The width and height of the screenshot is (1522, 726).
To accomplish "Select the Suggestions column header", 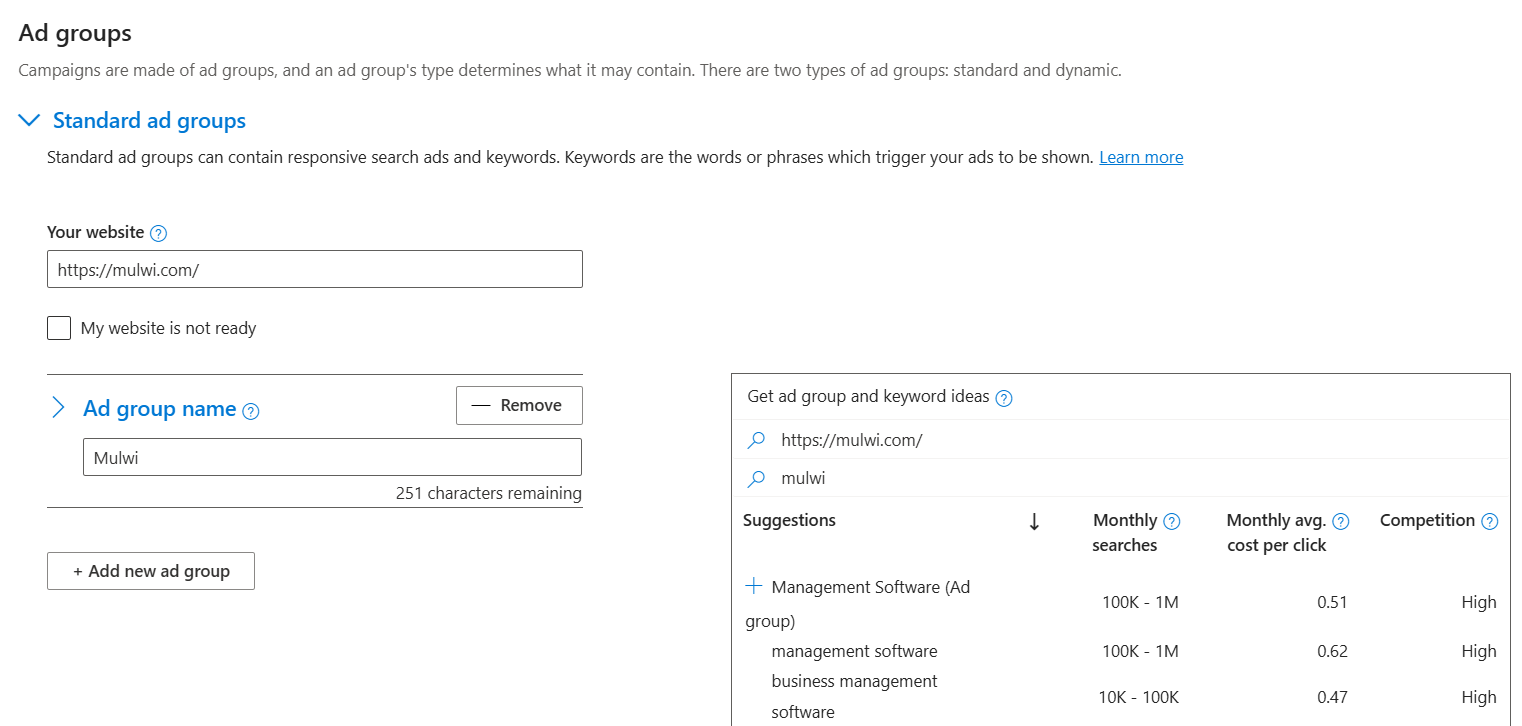I will (x=790, y=520).
